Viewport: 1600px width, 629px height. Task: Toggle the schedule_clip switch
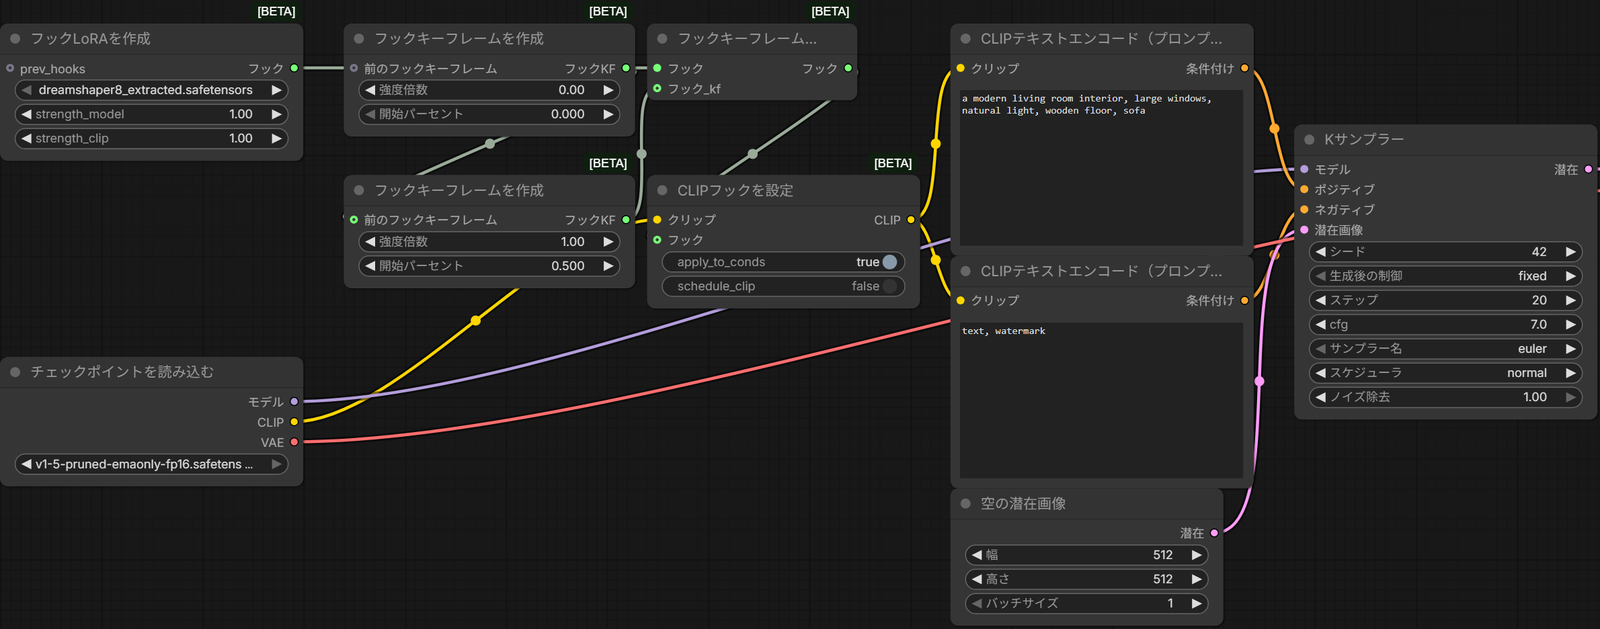point(783,286)
